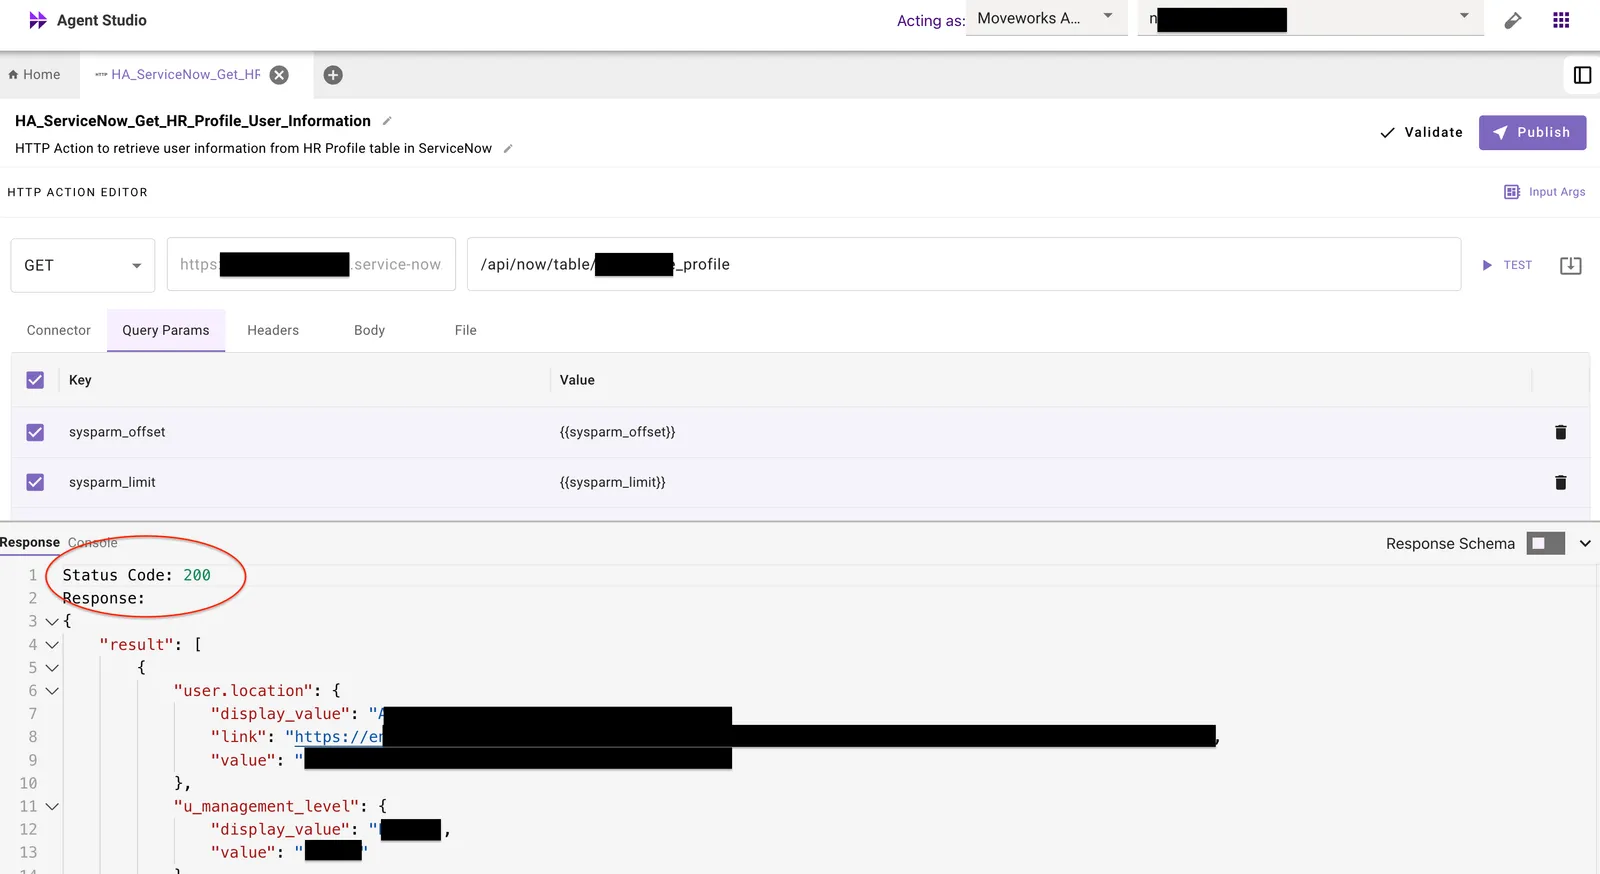The width and height of the screenshot is (1600, 874).
Task: Click the import/download icon beside TEST
Action: (x=1571, y=265)
